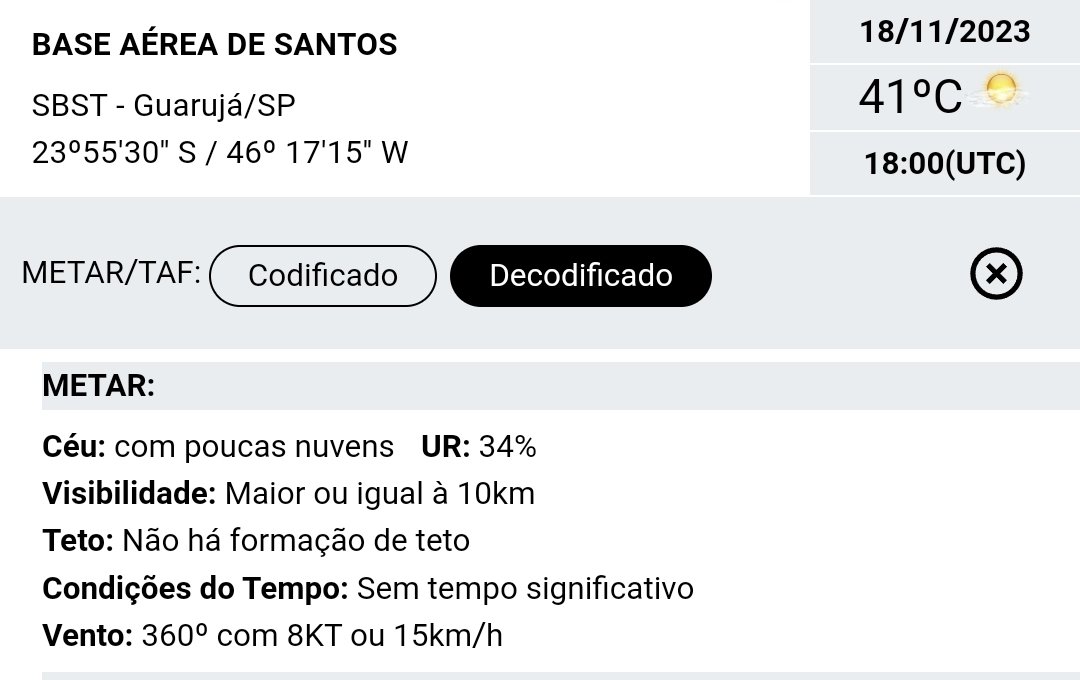Click the Teto ceiling information line

click(x=256, y=541)
